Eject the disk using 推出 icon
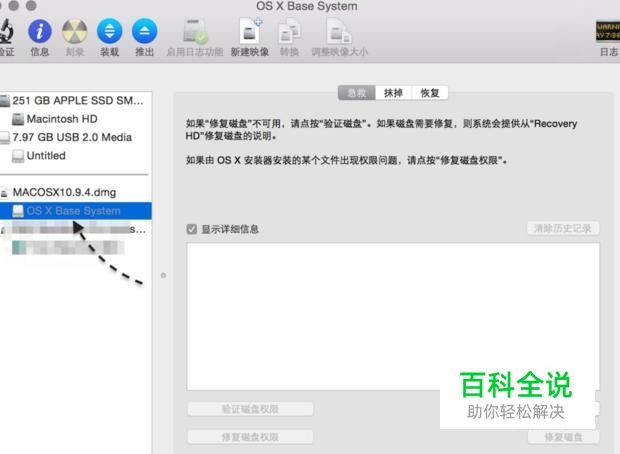The image size is (620, 454). pyautogui.click(x=144, y=31)
